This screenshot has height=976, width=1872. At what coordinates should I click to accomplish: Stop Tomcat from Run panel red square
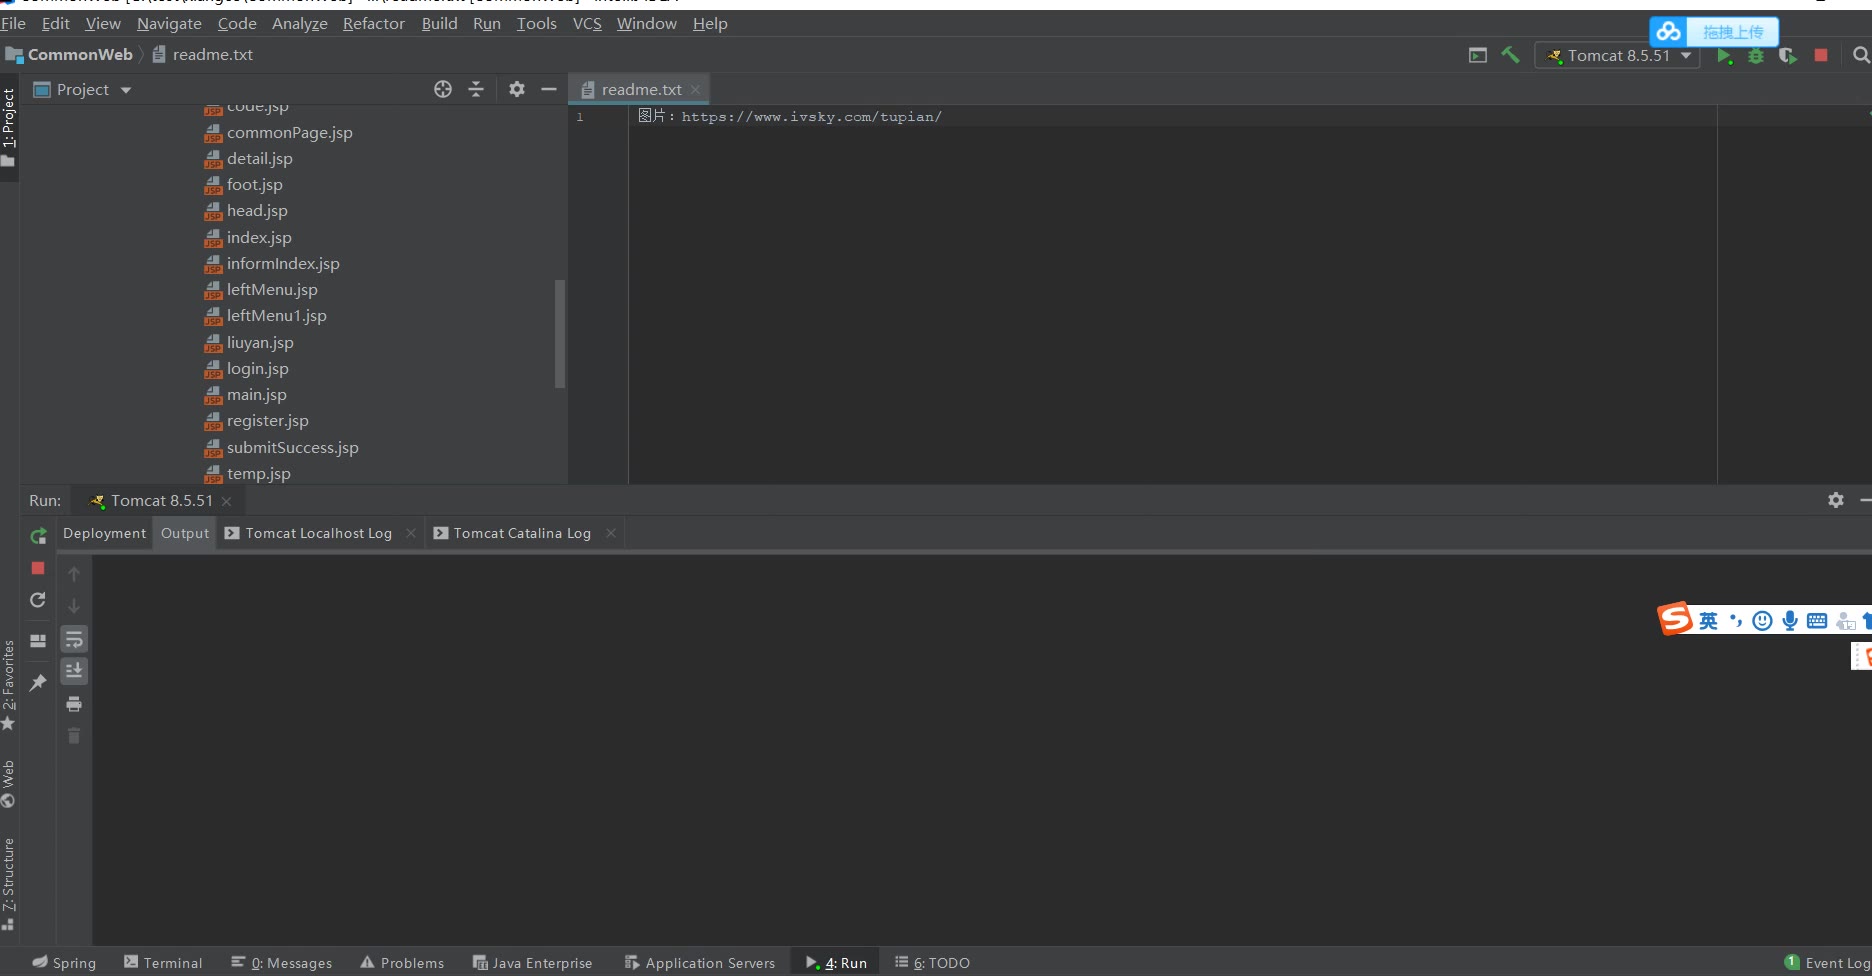tap(38, 568)
